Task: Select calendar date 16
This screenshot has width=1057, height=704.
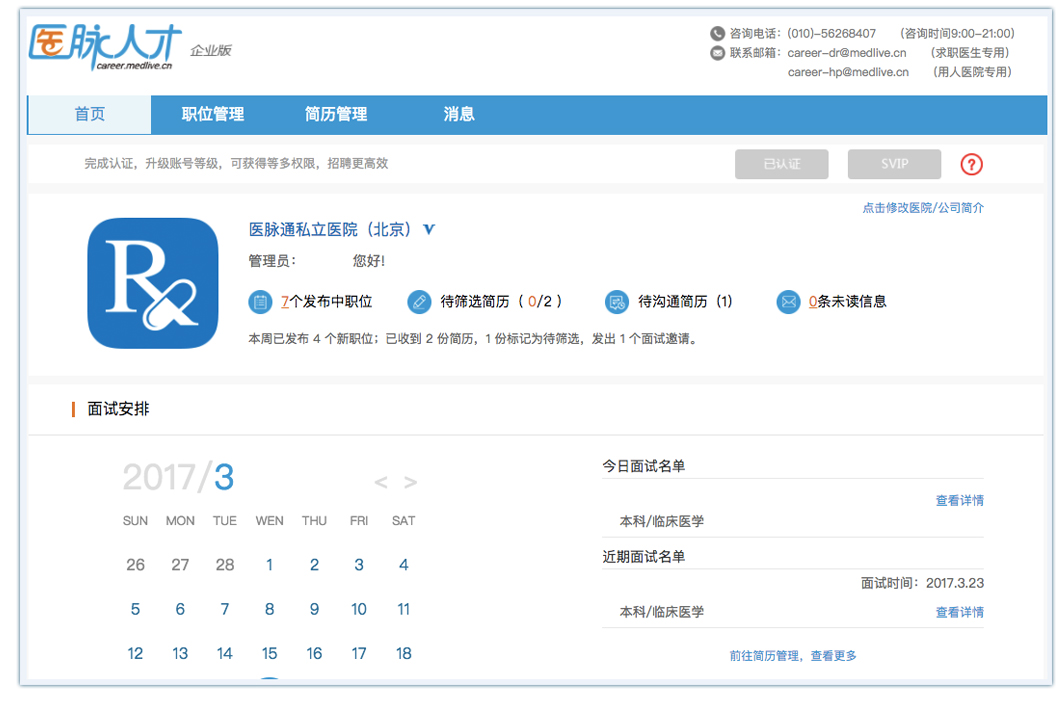Action: pyautogui.click(x=314, y=653)
